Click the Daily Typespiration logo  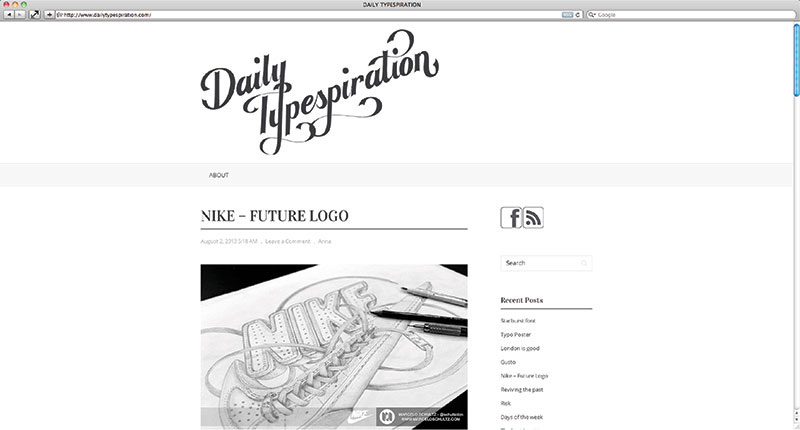pos(319,92)
